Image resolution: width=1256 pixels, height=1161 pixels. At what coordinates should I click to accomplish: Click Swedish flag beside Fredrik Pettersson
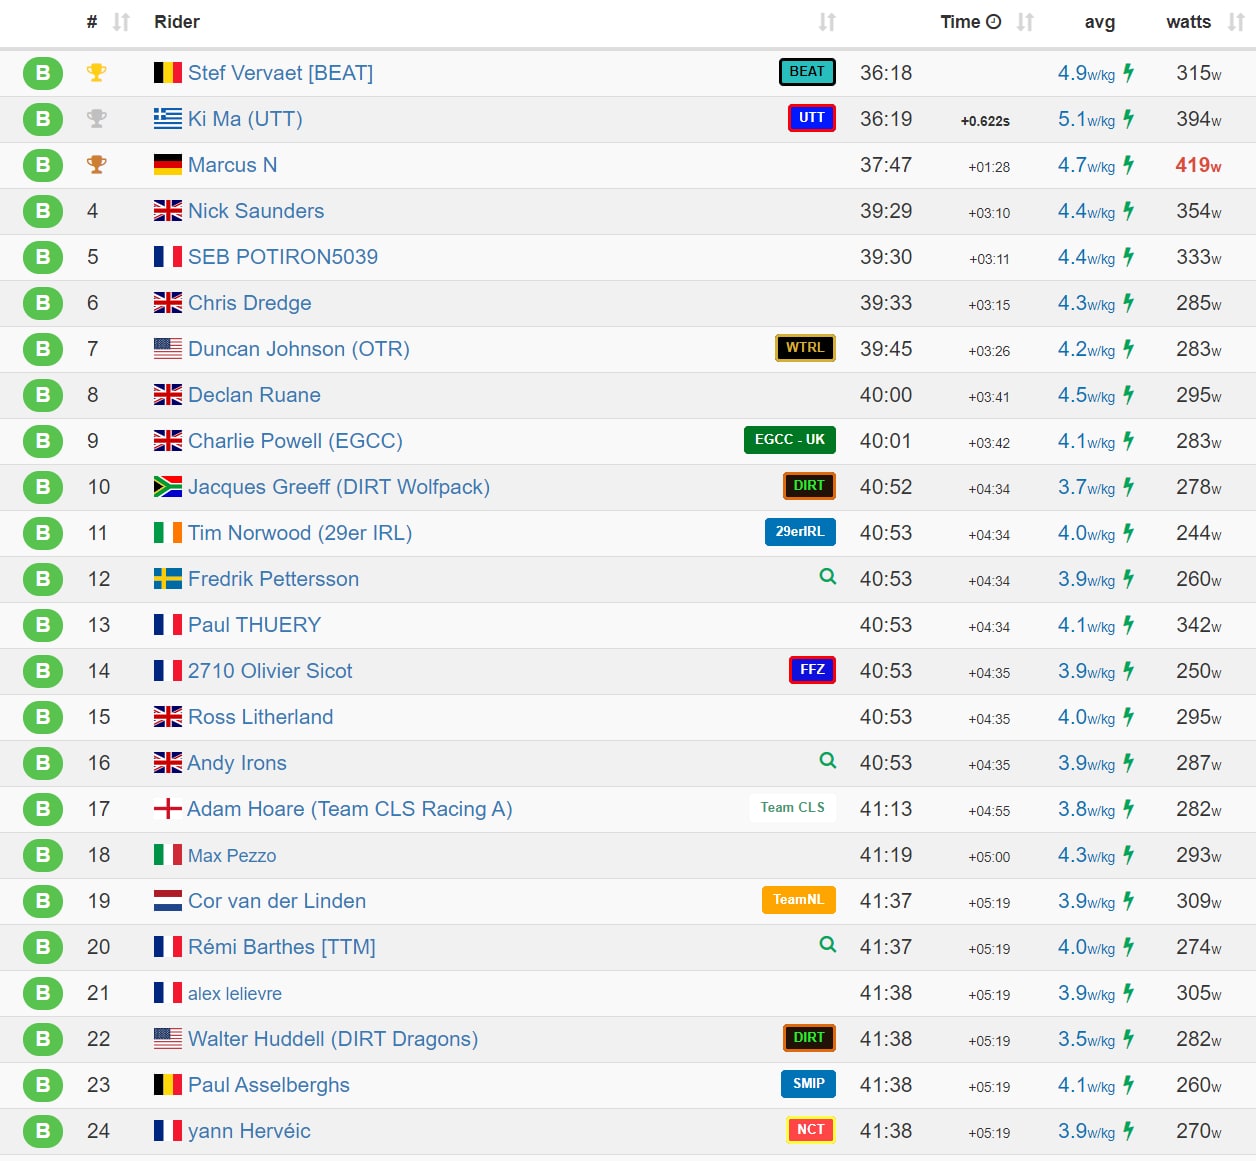coord(168,579)
